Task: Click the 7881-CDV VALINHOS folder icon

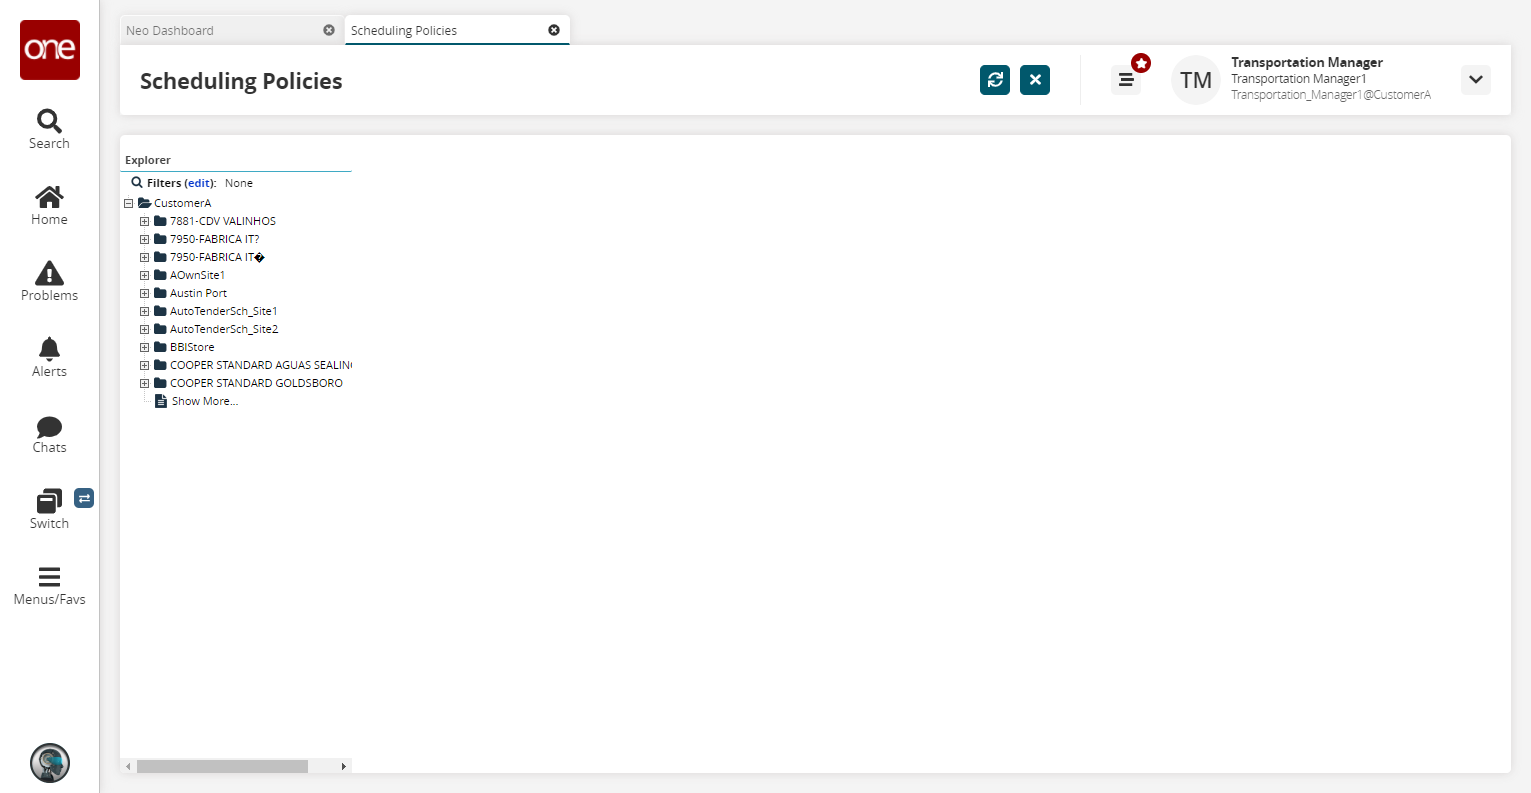Action: [160, 221]
